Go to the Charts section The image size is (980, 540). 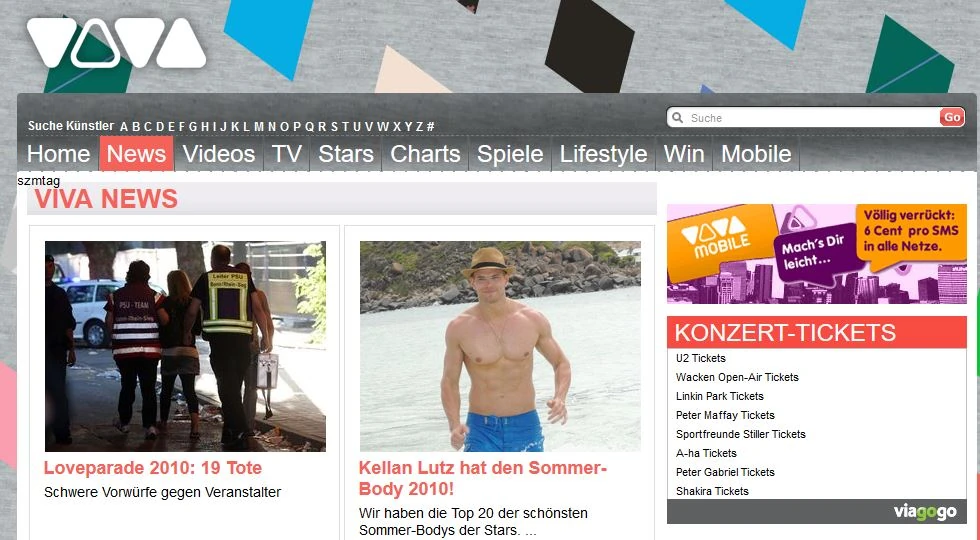[x=425, y=154]
